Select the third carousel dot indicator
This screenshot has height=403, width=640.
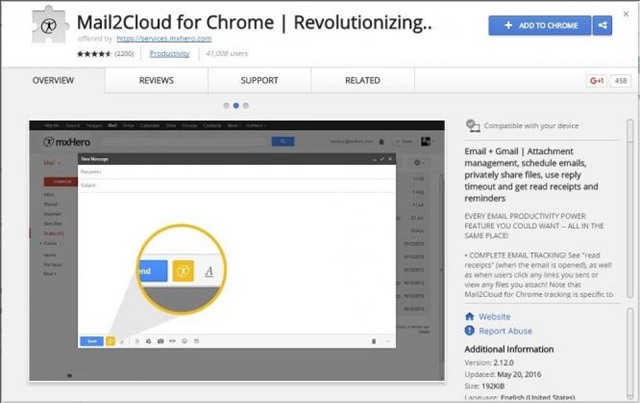(247, 104)
